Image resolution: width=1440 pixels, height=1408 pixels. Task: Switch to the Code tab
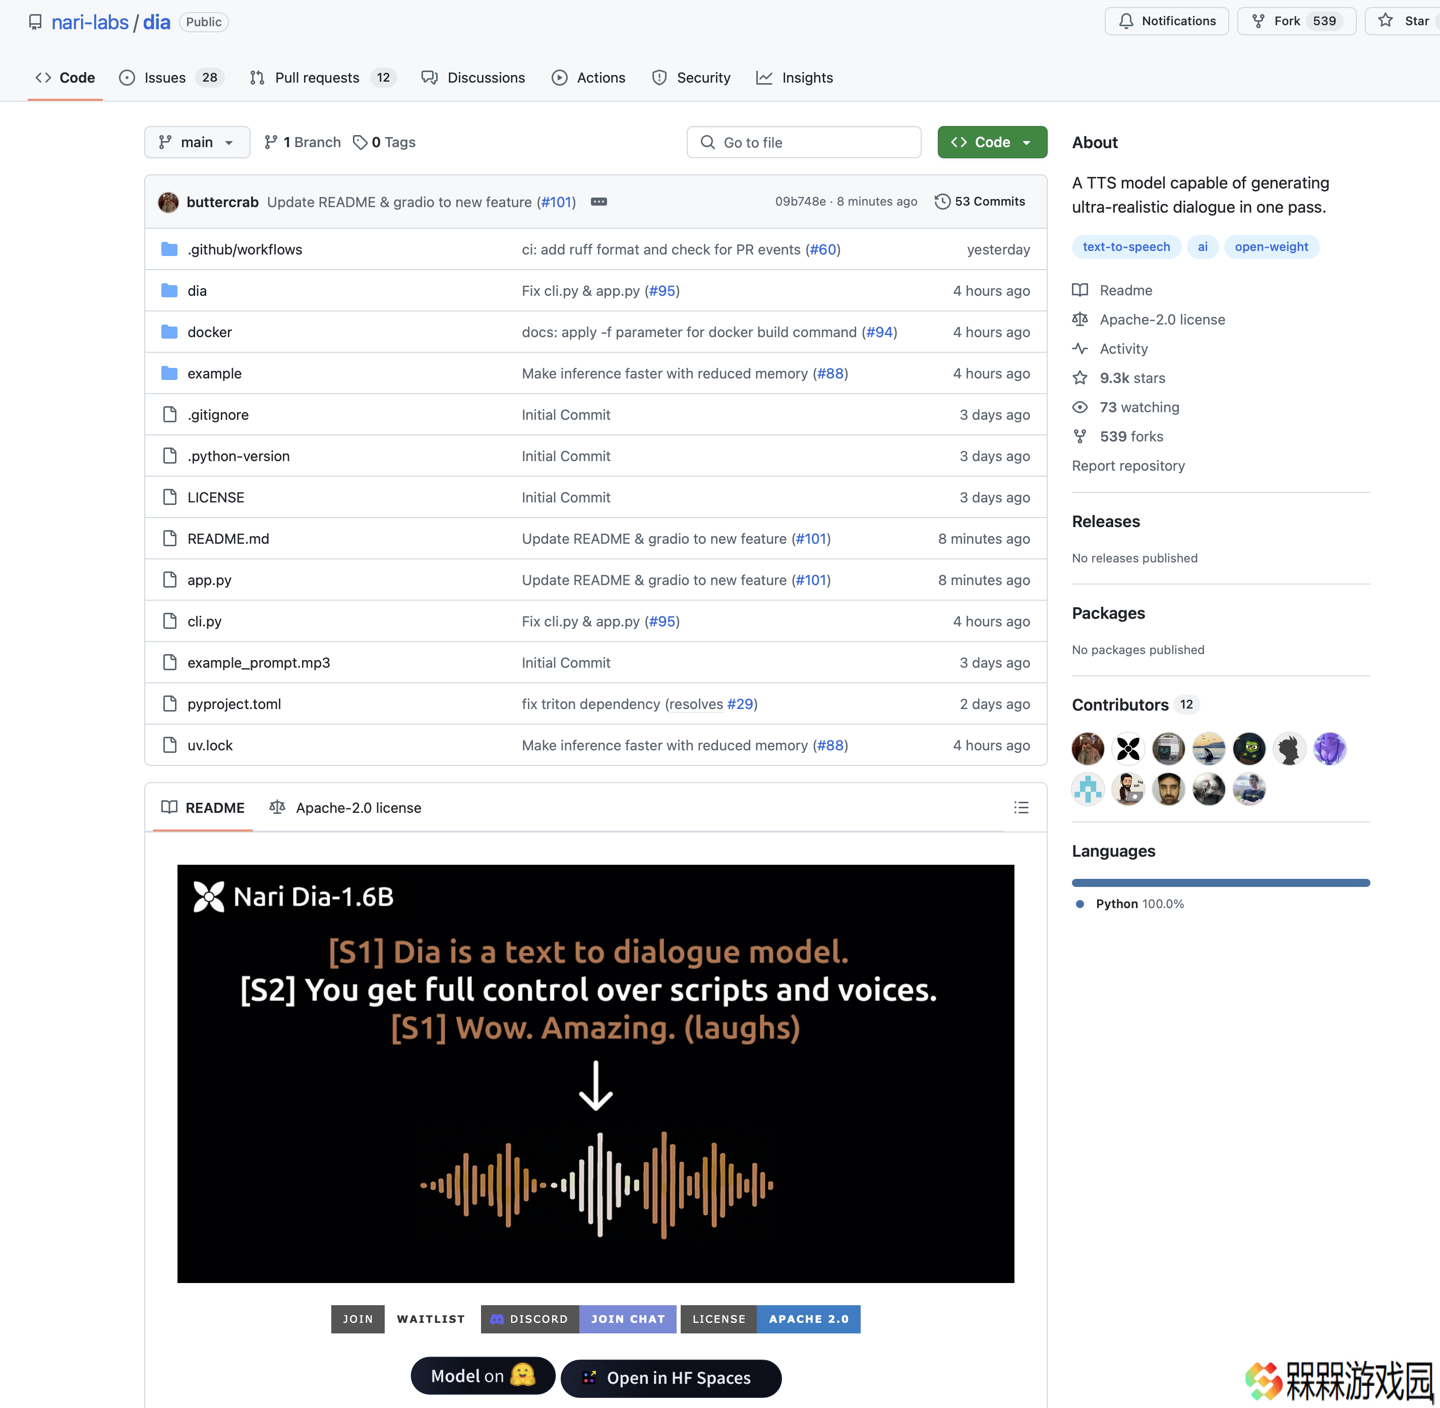[65, 78]
